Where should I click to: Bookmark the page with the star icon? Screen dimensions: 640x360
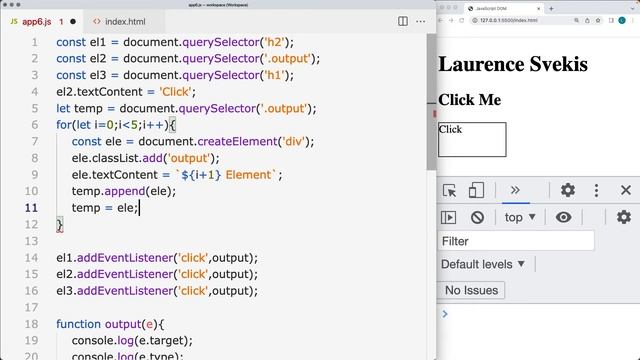pos(598,20)
